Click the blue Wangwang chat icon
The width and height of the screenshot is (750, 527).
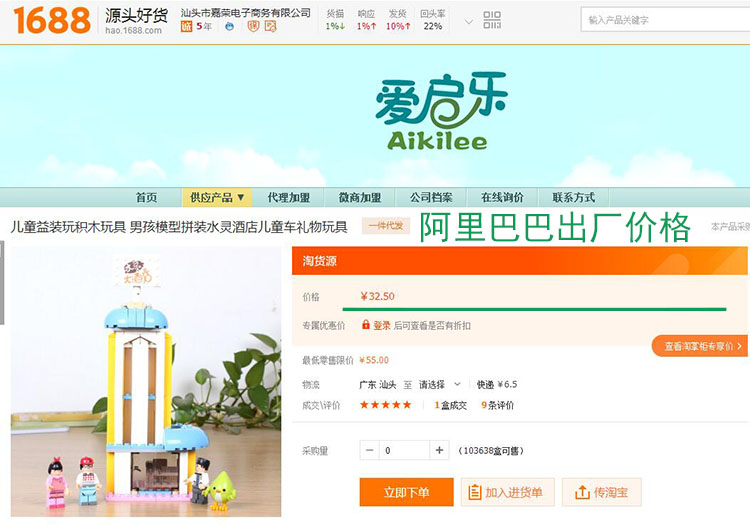(x=230, y=26)
